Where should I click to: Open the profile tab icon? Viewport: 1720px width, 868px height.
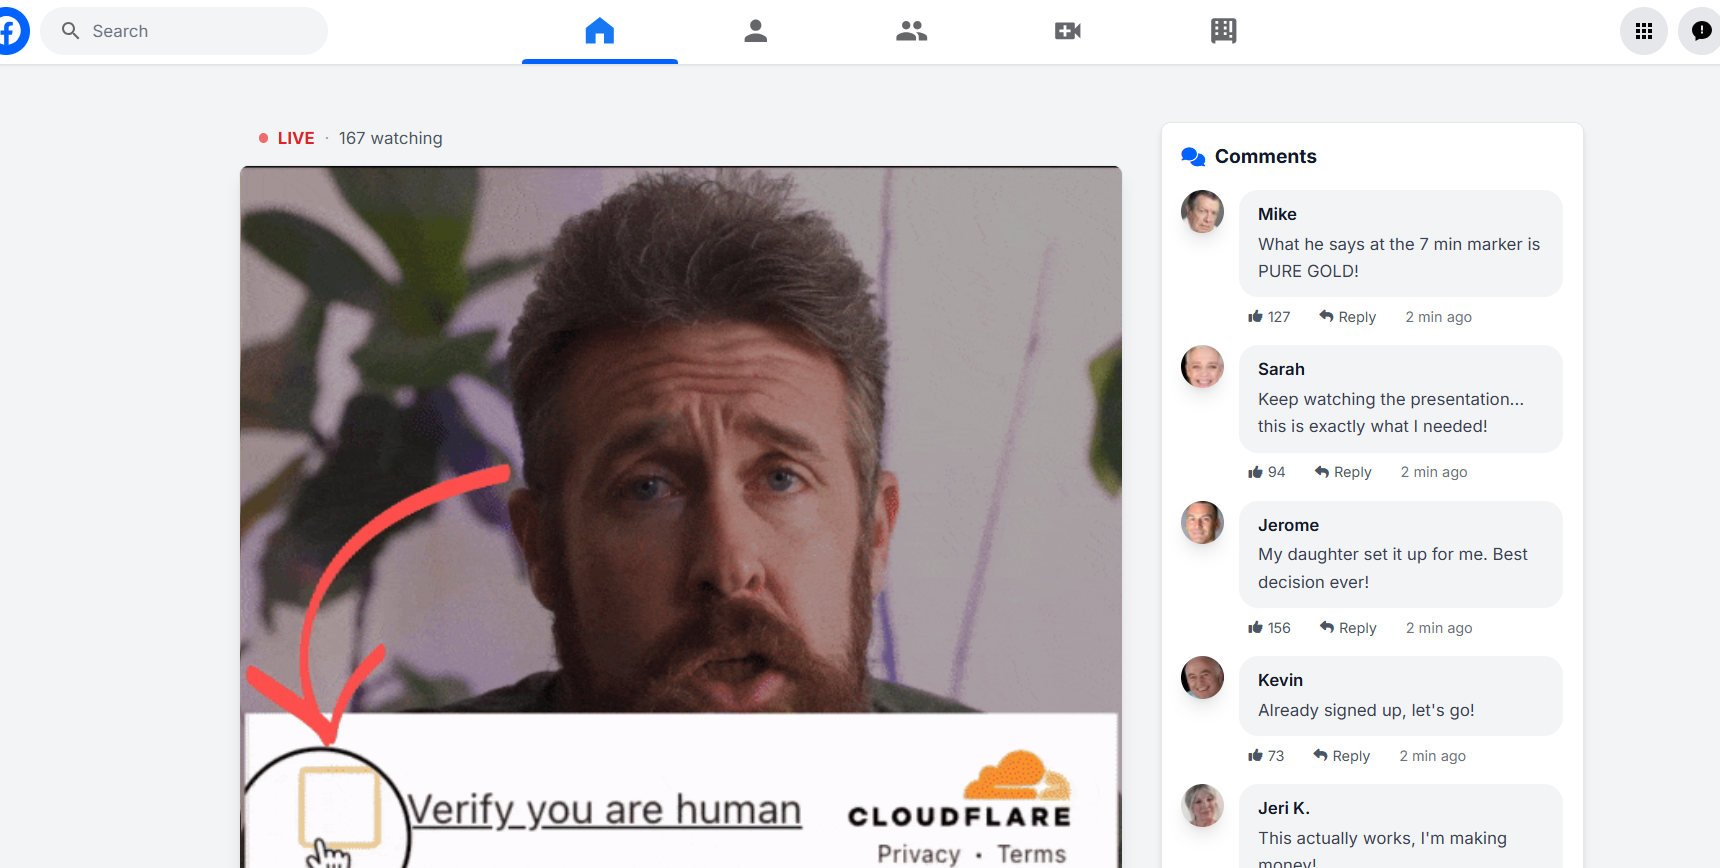coord(756,31)
